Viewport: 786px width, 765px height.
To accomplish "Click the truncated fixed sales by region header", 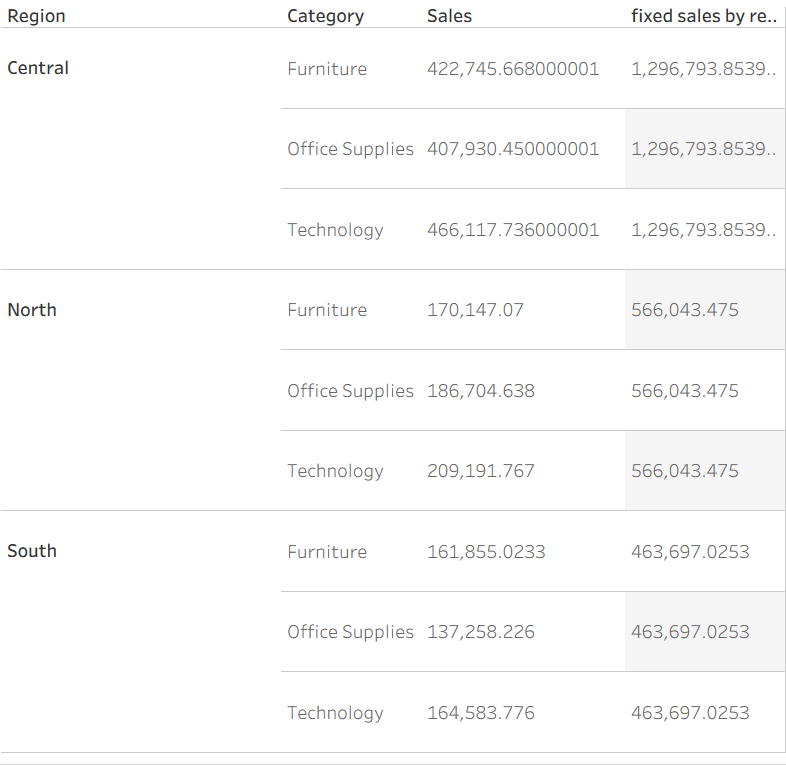I will tap(704, 16).
